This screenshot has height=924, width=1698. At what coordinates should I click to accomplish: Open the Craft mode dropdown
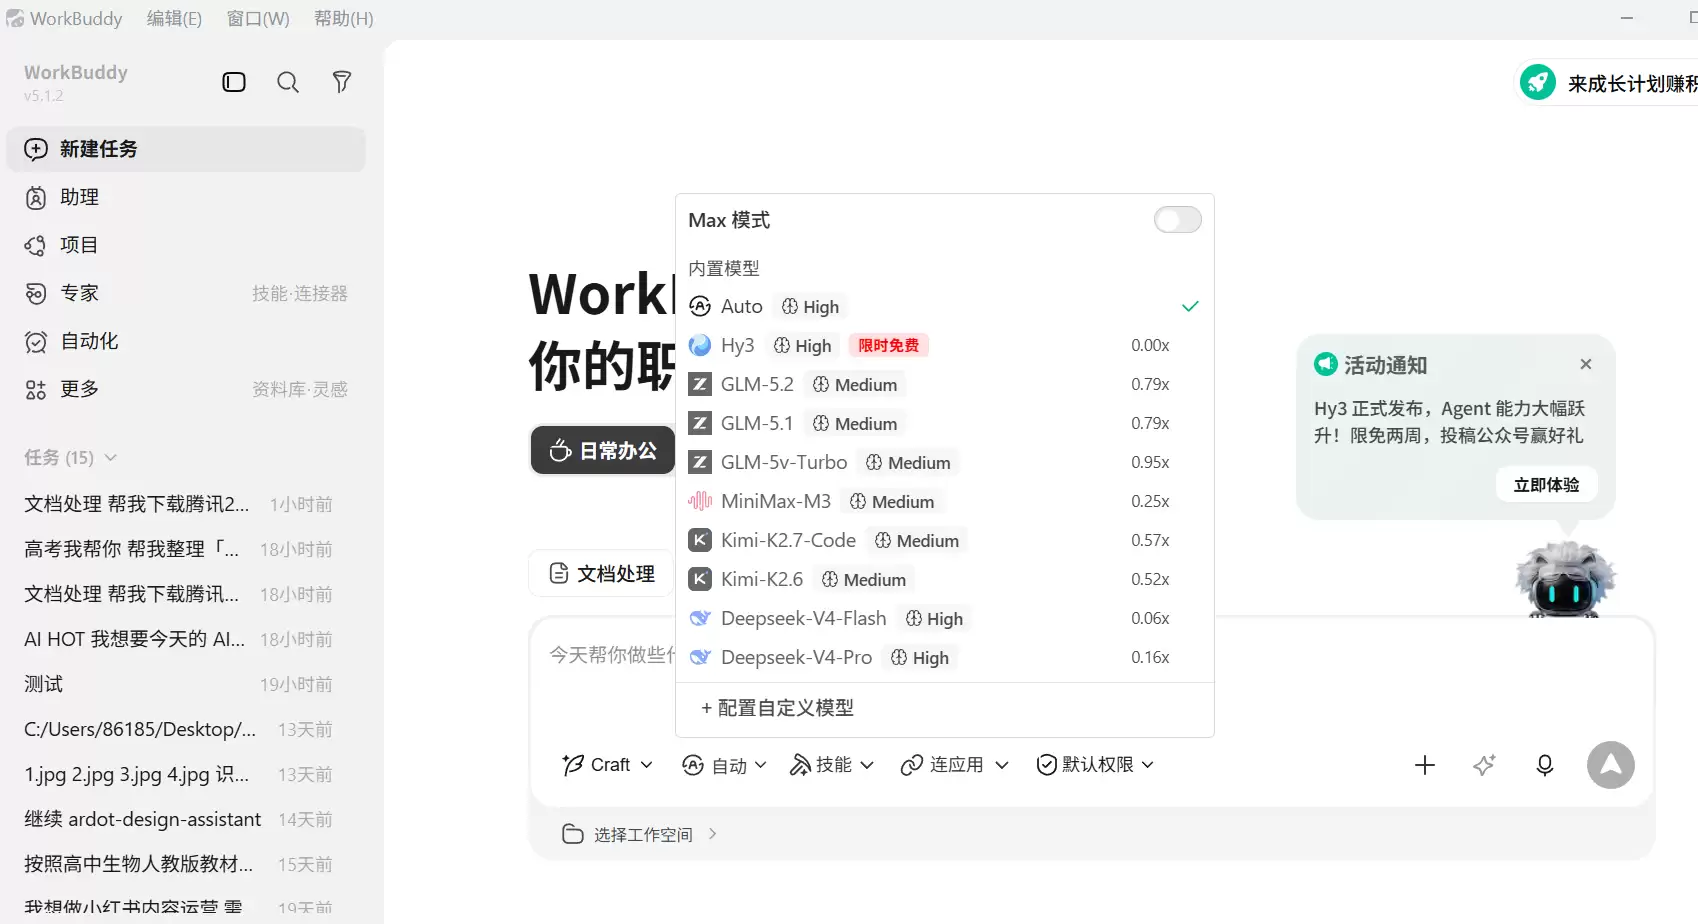pos(608,765)
